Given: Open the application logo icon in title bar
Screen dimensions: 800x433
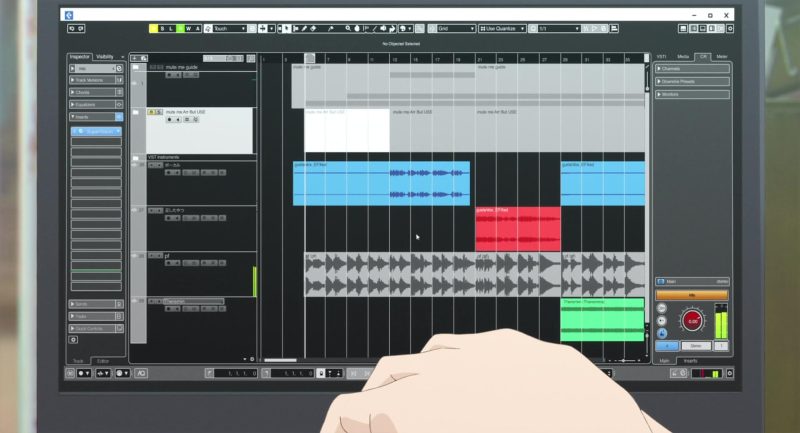Looking at the screenshot, I should click(69, 15).
